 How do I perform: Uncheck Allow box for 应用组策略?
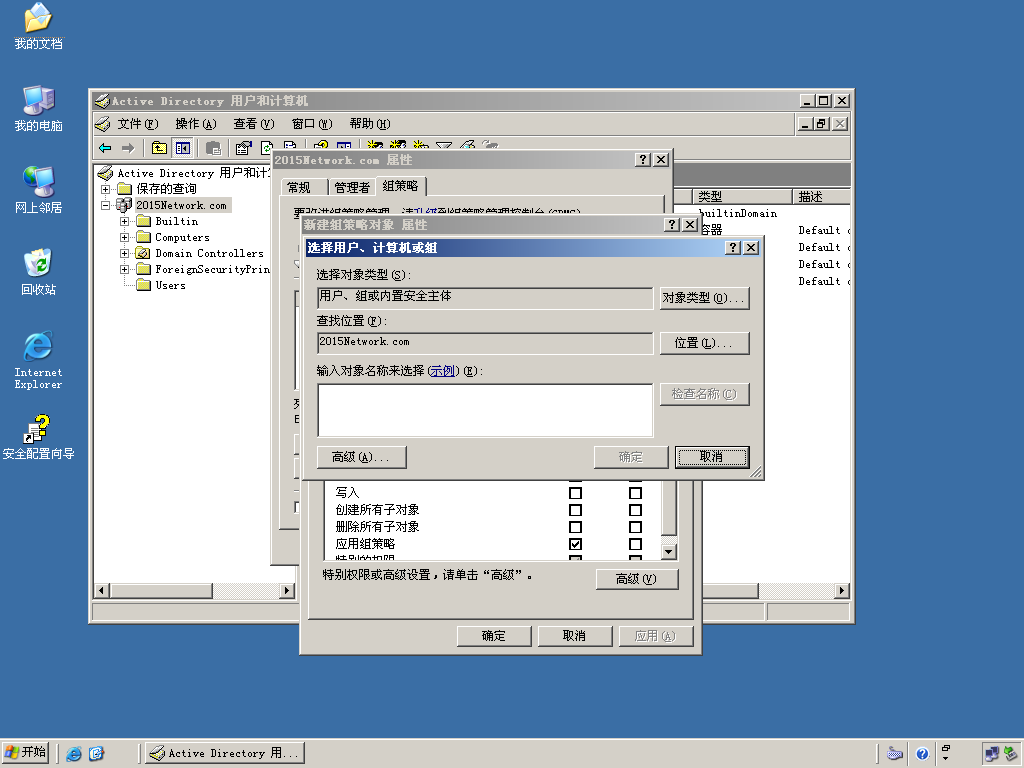pos(575,544)
